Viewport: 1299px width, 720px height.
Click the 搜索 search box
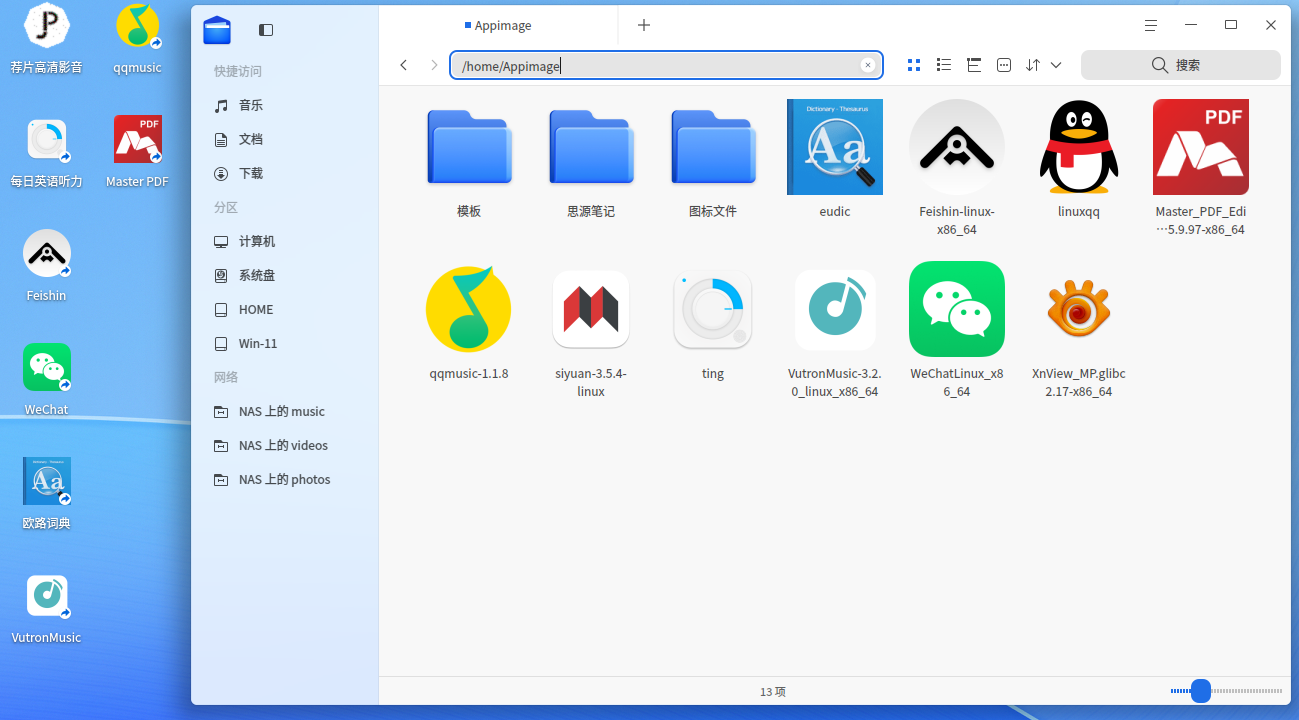click(1181, 65)
